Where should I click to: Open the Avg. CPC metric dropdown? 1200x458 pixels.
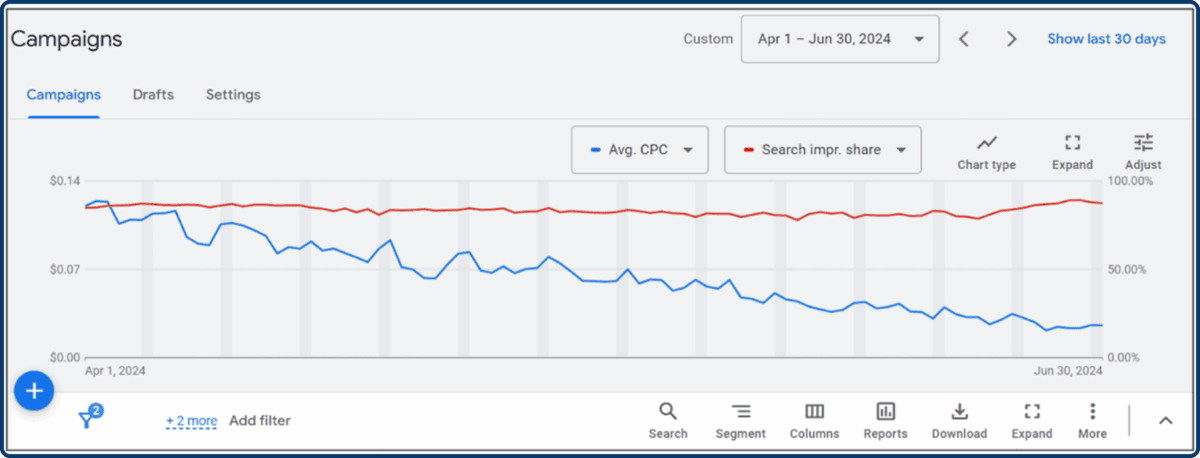coord(640,150)
